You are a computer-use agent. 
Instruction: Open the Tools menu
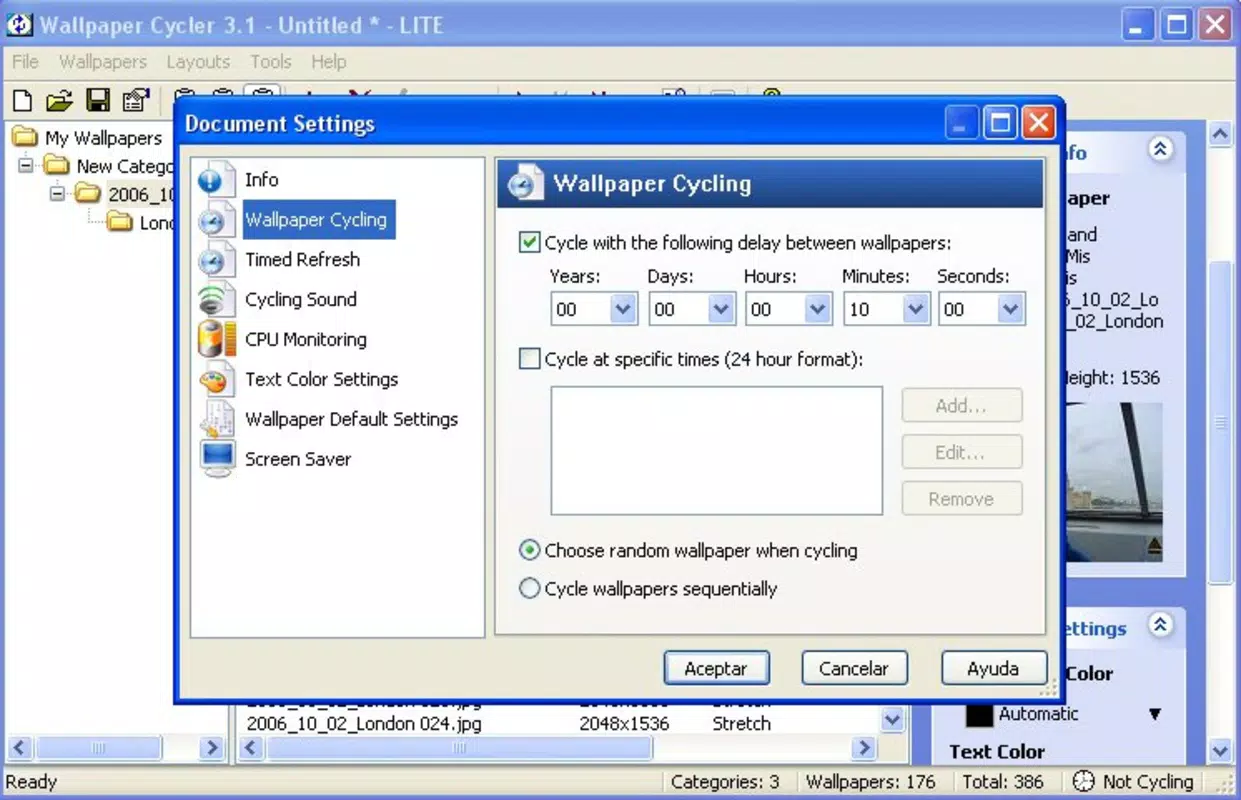[x=270, y=62]
